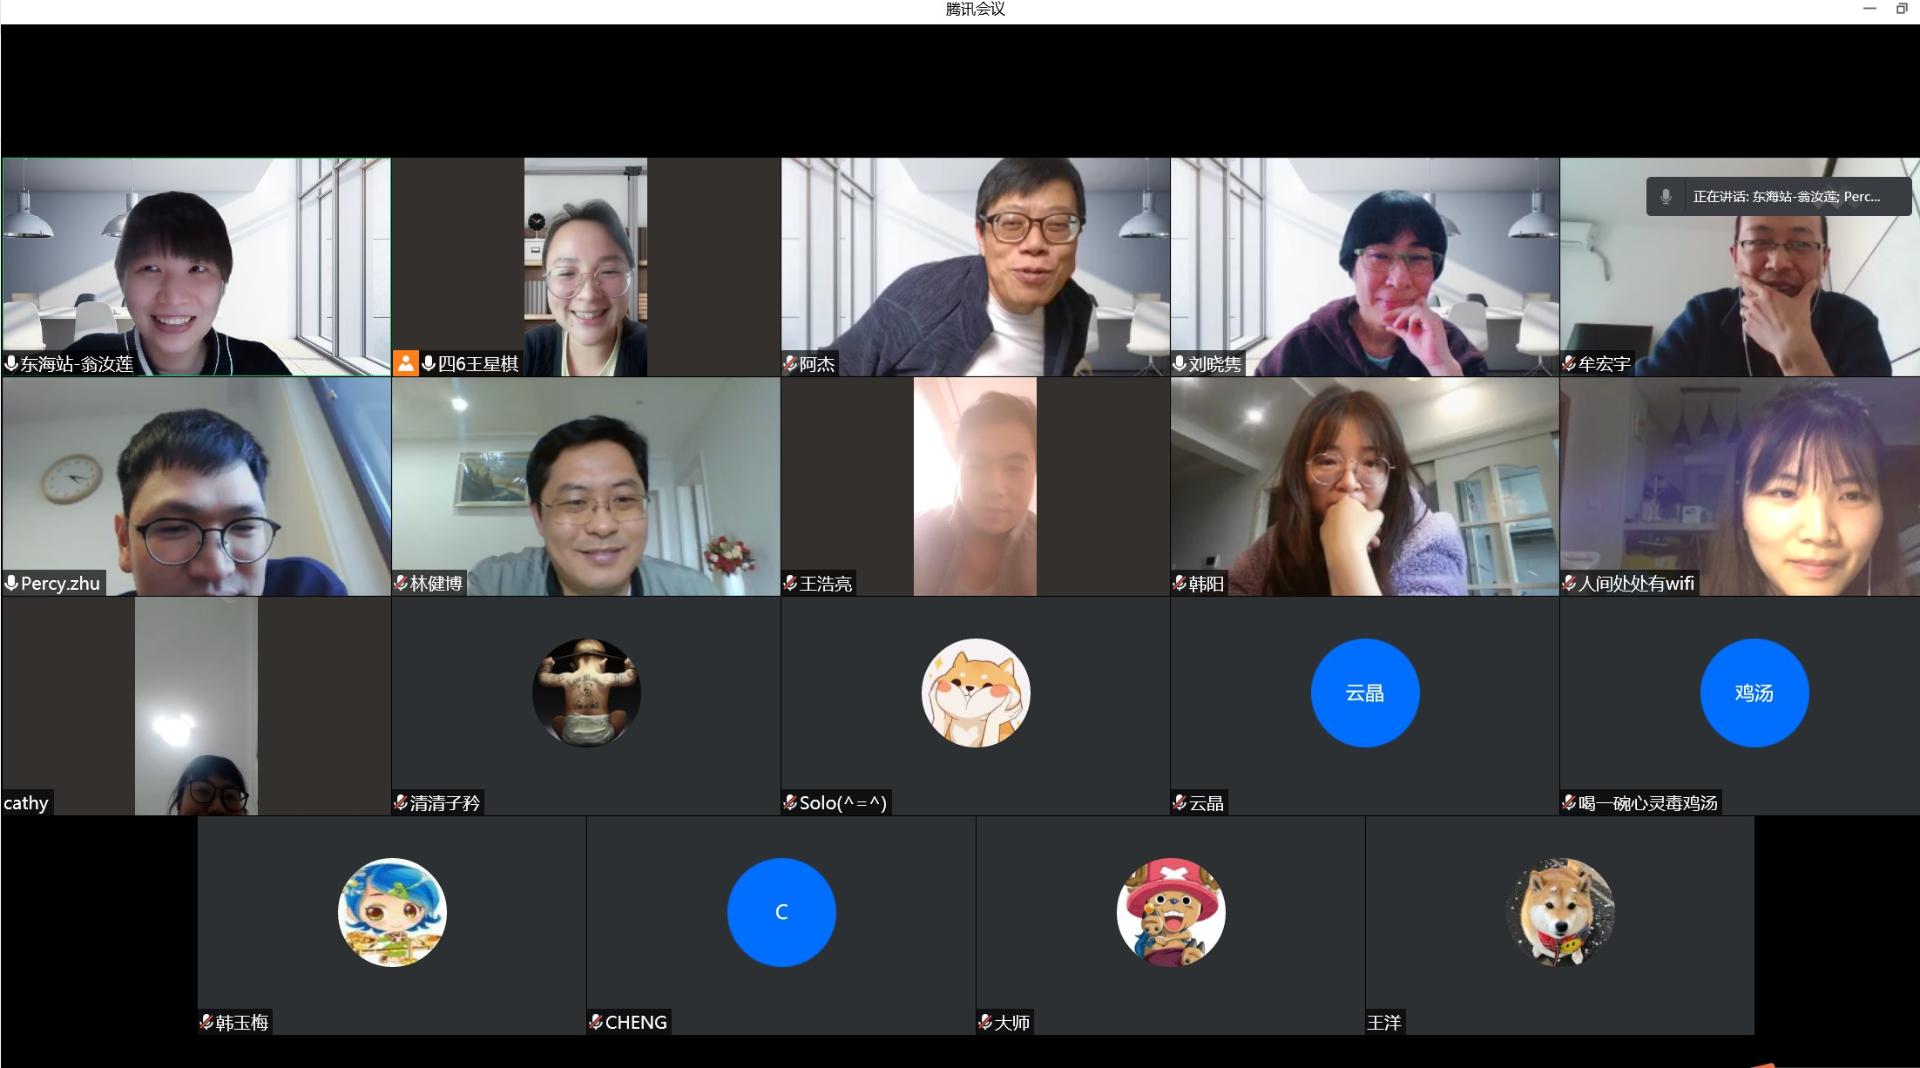Click the 喝一碗心灵毒鸡汤 name label
This screenshot has width=1920, height=1068.
(1647, 802)
